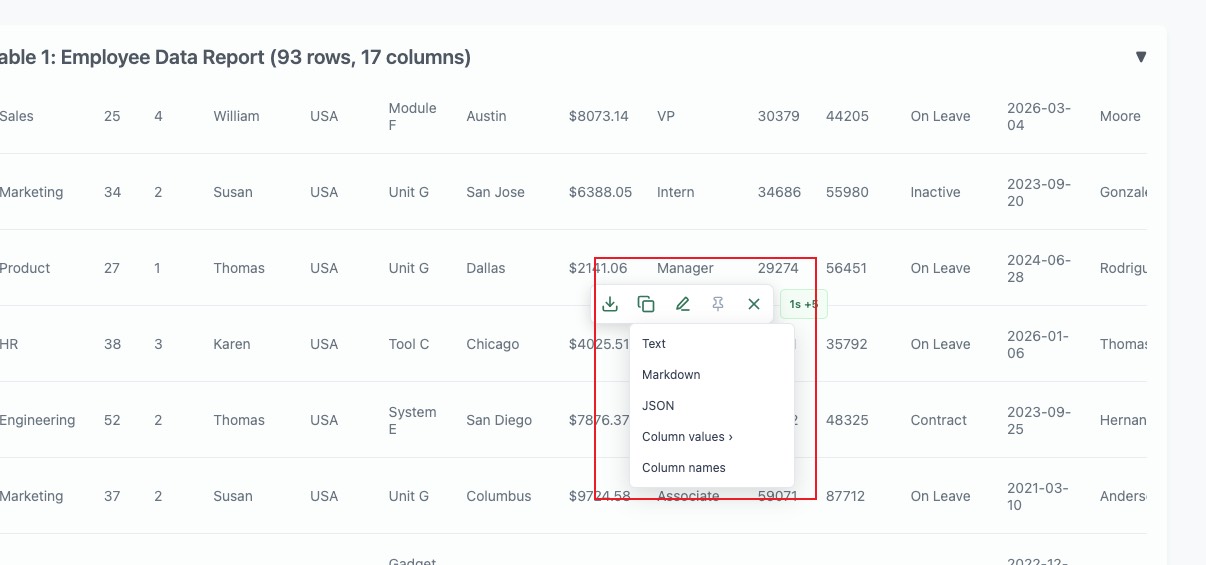Click the age '27' cell
Viewport: 1206px width, 565px height.
(x=112, y=268)
